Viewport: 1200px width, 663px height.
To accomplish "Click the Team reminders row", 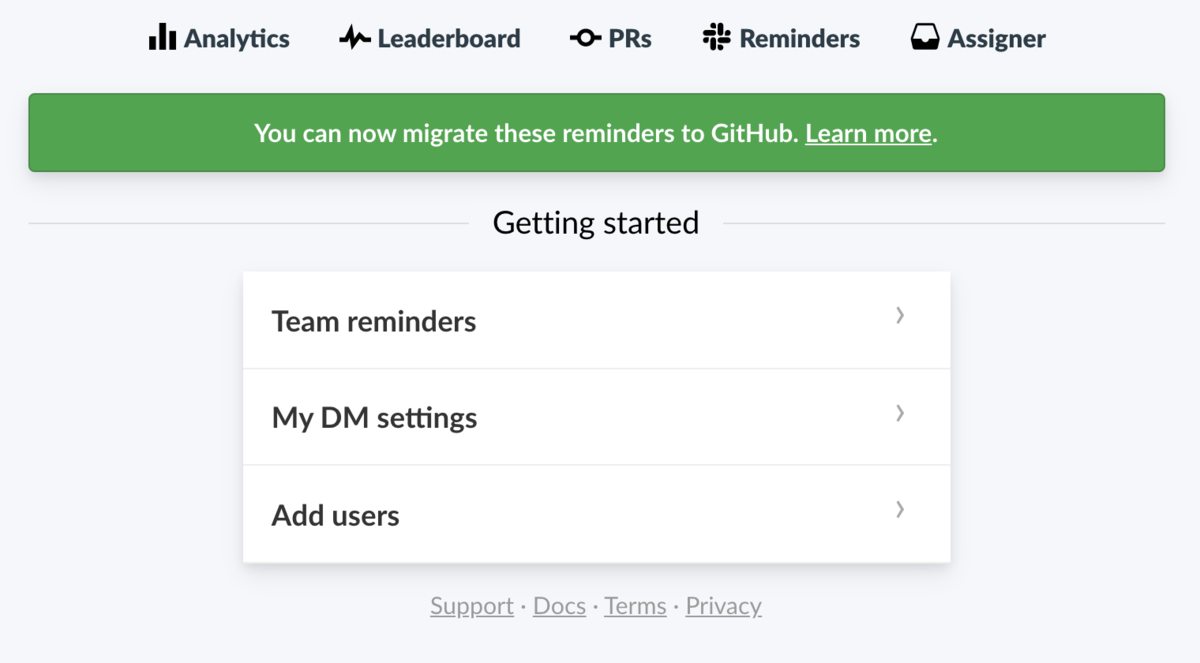I will click(x=596, y=319).
